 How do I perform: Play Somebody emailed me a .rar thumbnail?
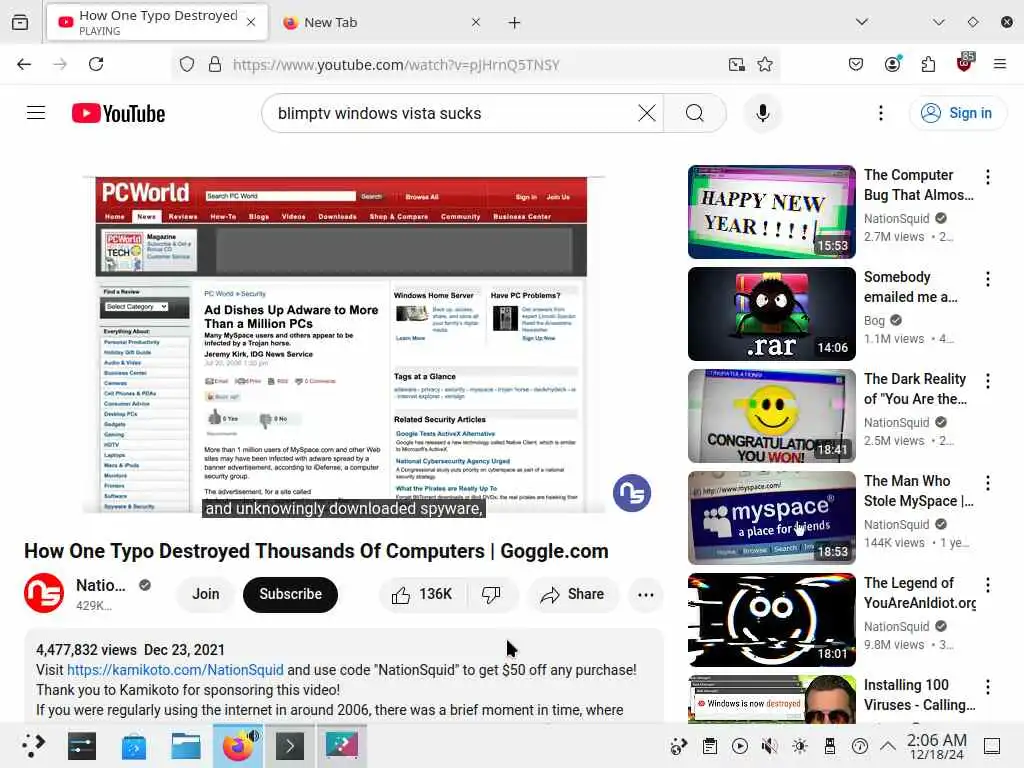771,313
